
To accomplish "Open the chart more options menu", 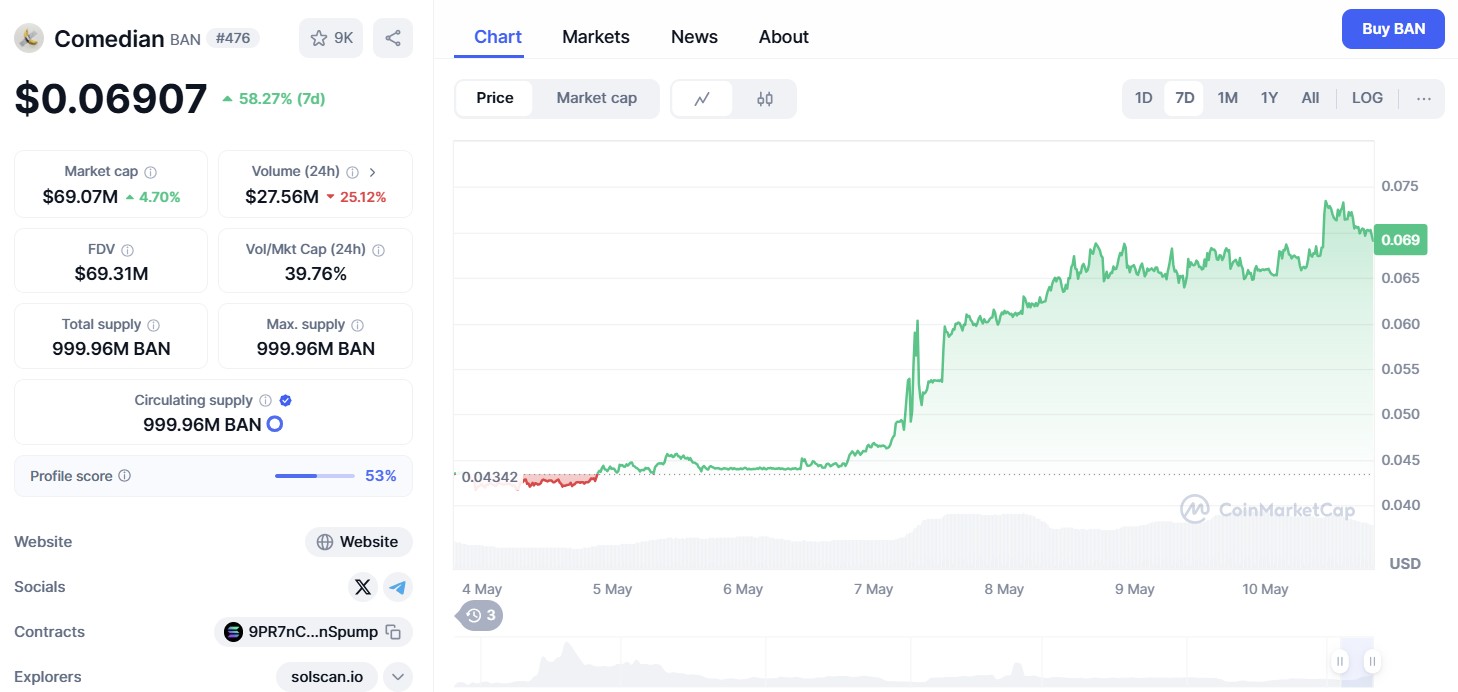I will click(1424, 98).
